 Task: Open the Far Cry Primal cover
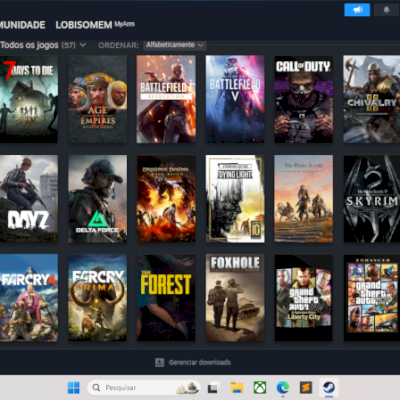coord(98,298)
